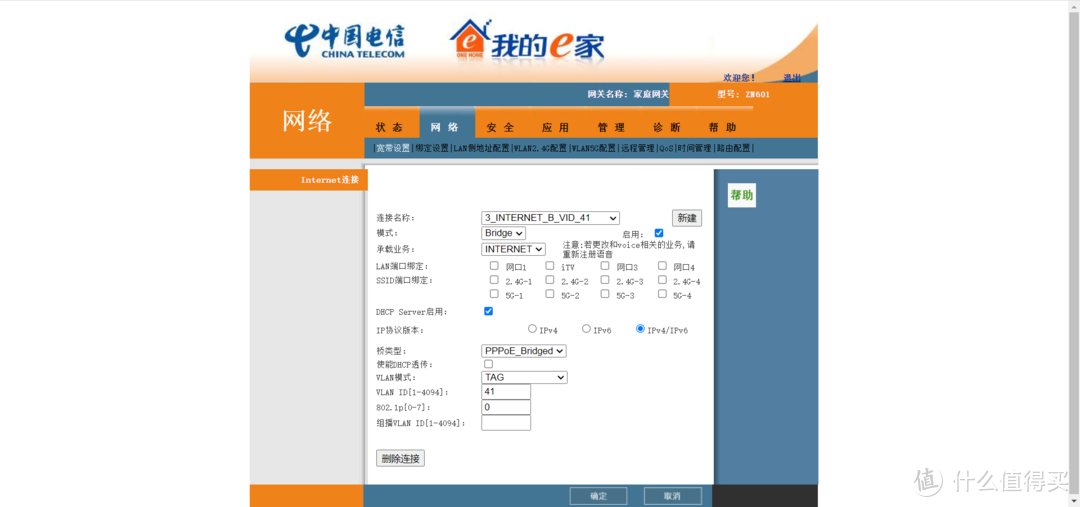Click the 删除连接 button
Image resolution: width=1080 pixels, height=507 pixels.
400,458
